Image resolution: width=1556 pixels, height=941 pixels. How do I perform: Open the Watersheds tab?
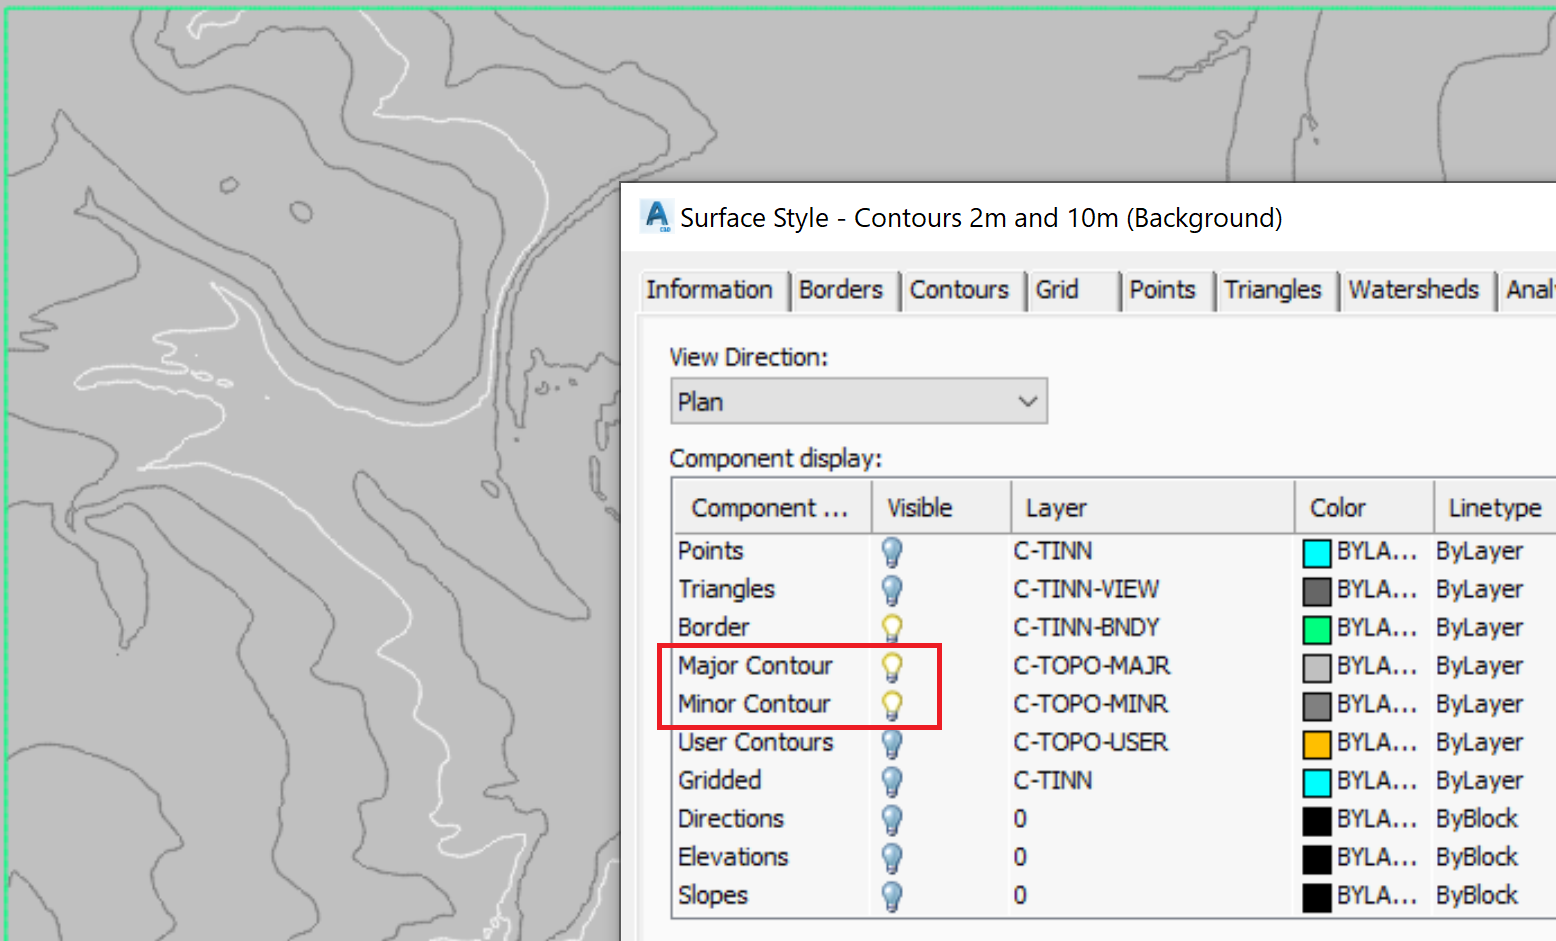(1414, 290)
